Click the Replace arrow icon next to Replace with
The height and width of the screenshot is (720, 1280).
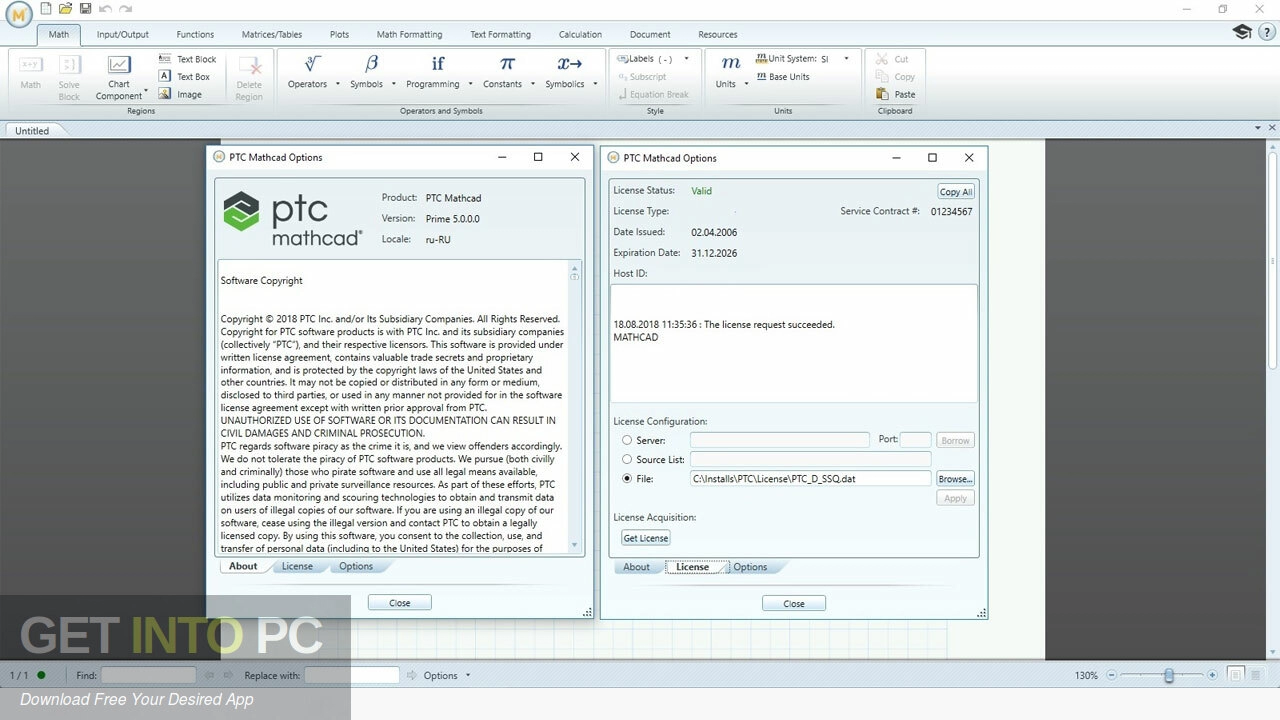pos(412,676)
